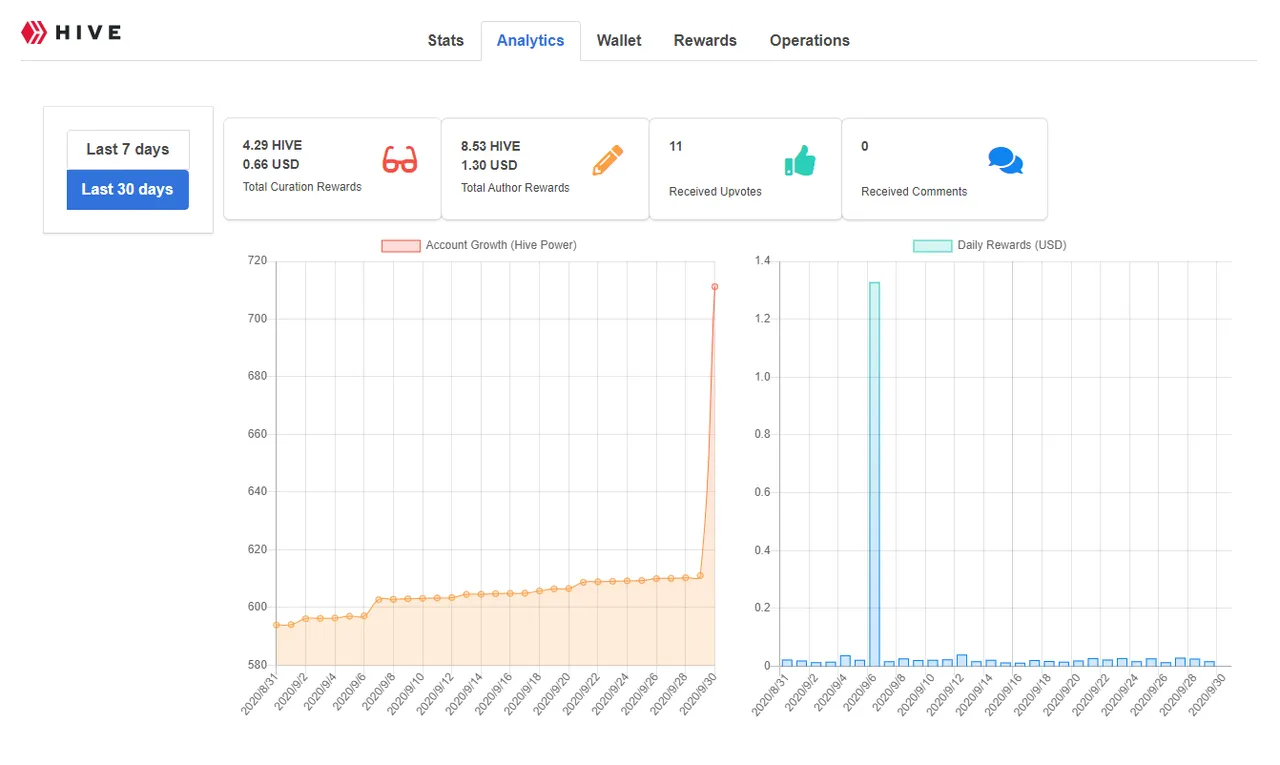Toggle Daily Rewards legend swatch
Viewport: 1280px width, 765px height.
click(932, 245)
